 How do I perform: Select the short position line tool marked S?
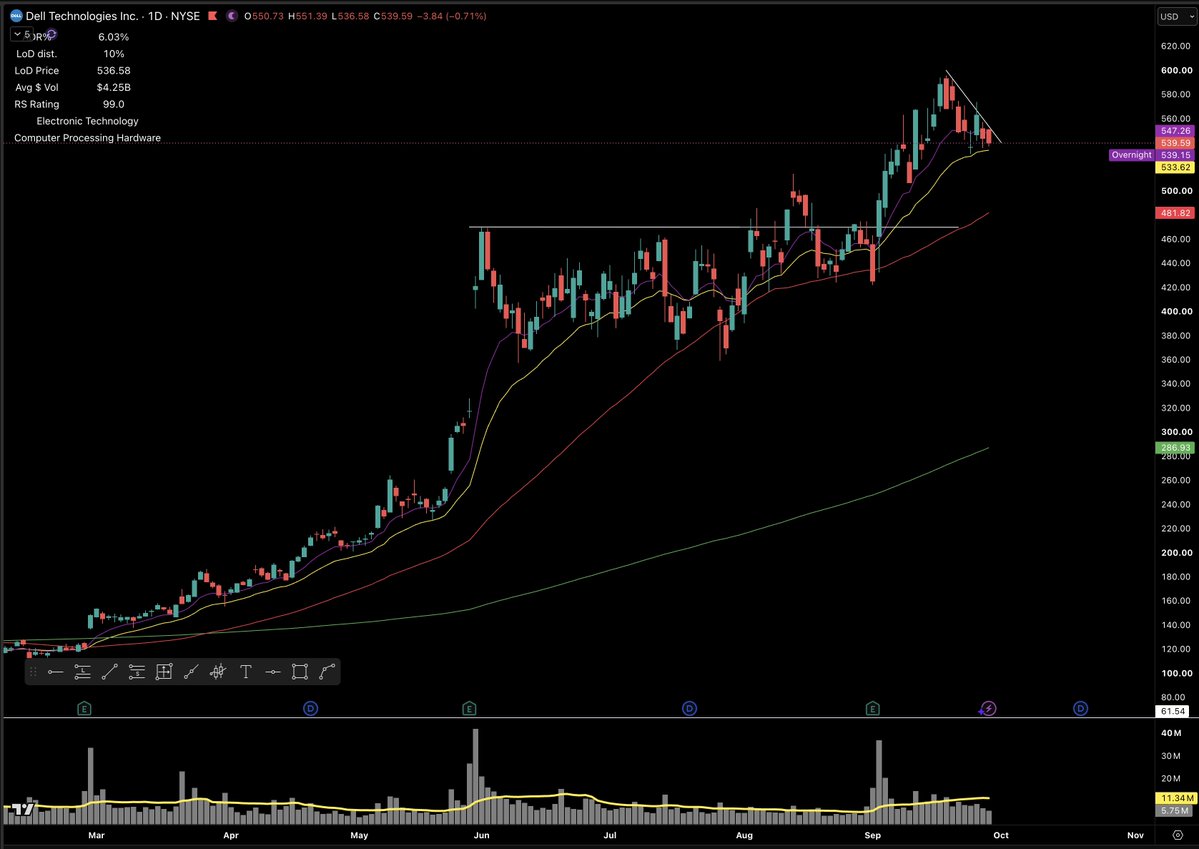tap(137, 672)
